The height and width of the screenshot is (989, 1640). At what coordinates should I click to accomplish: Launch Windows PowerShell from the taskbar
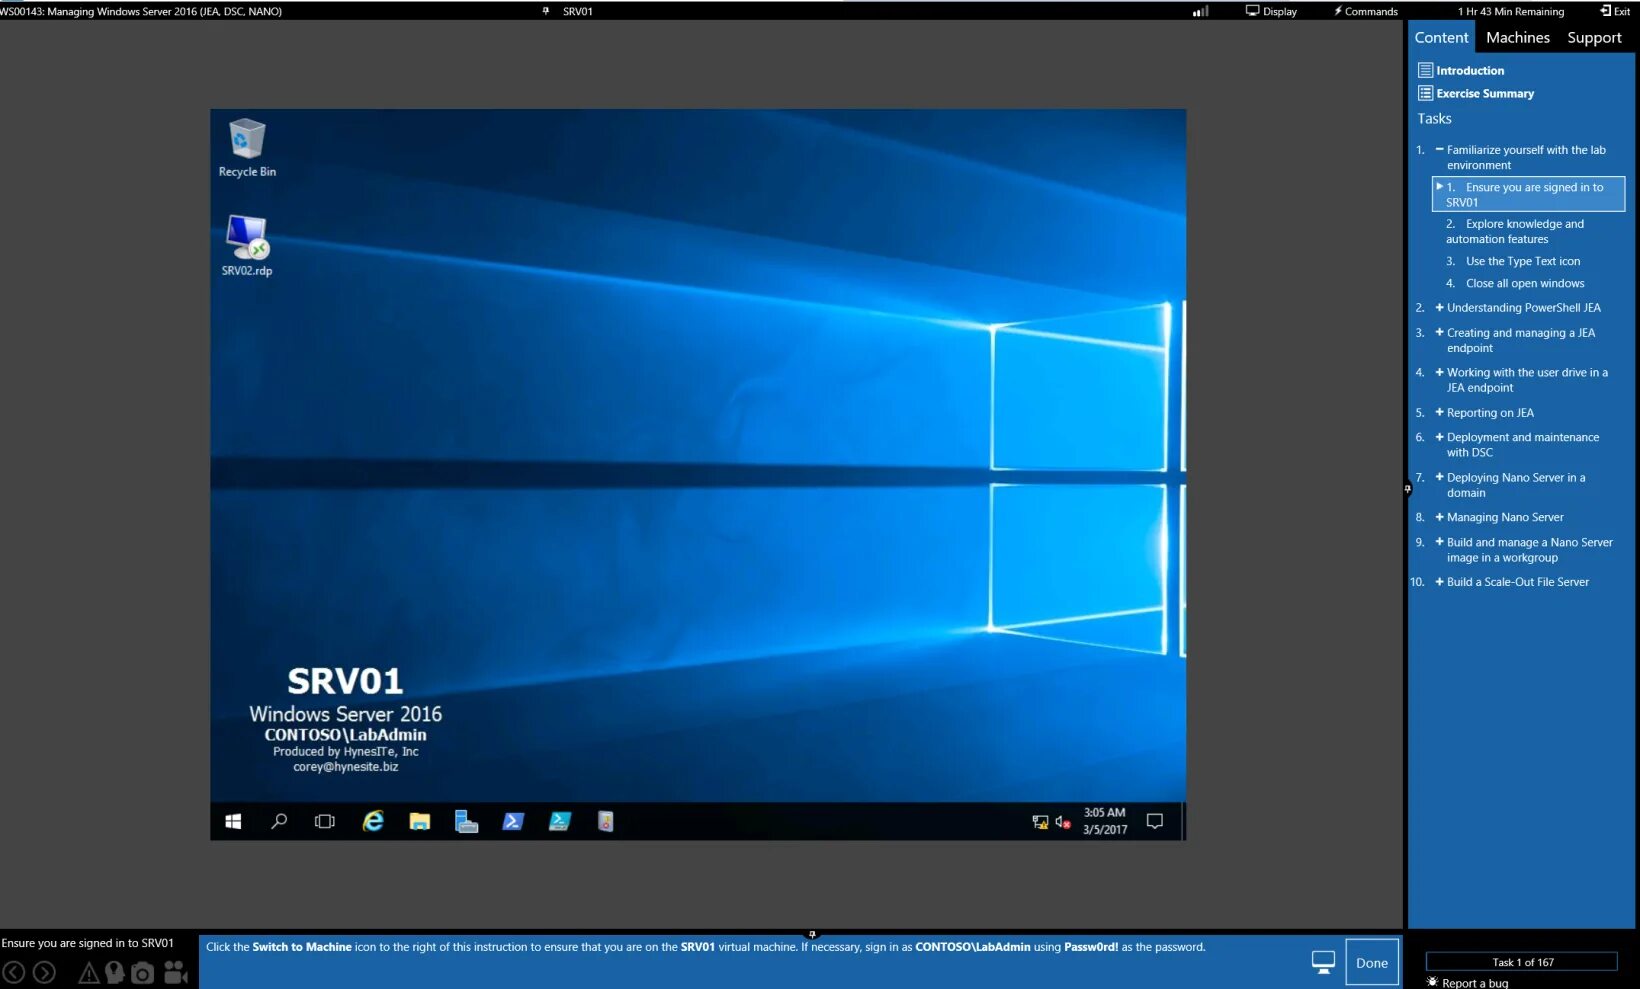pyautogui.click(x=513, y=821)
